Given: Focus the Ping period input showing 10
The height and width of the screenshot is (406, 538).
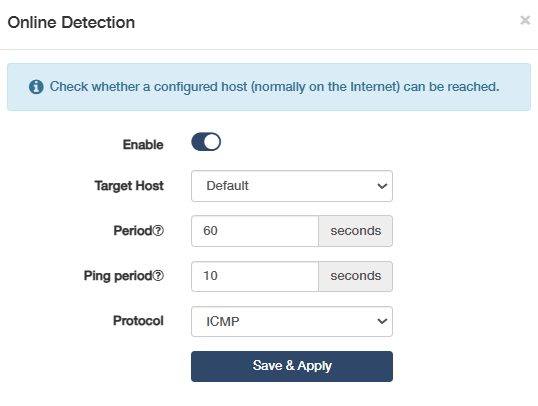Looking at the screenshot, I should pos(255,276).
